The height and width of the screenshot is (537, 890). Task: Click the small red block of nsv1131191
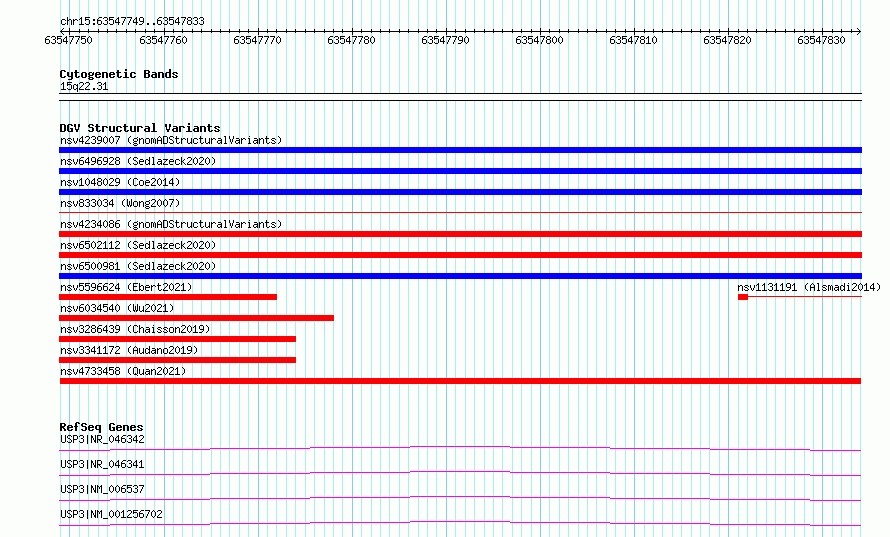pyautogui.click(x=743, y=297)
